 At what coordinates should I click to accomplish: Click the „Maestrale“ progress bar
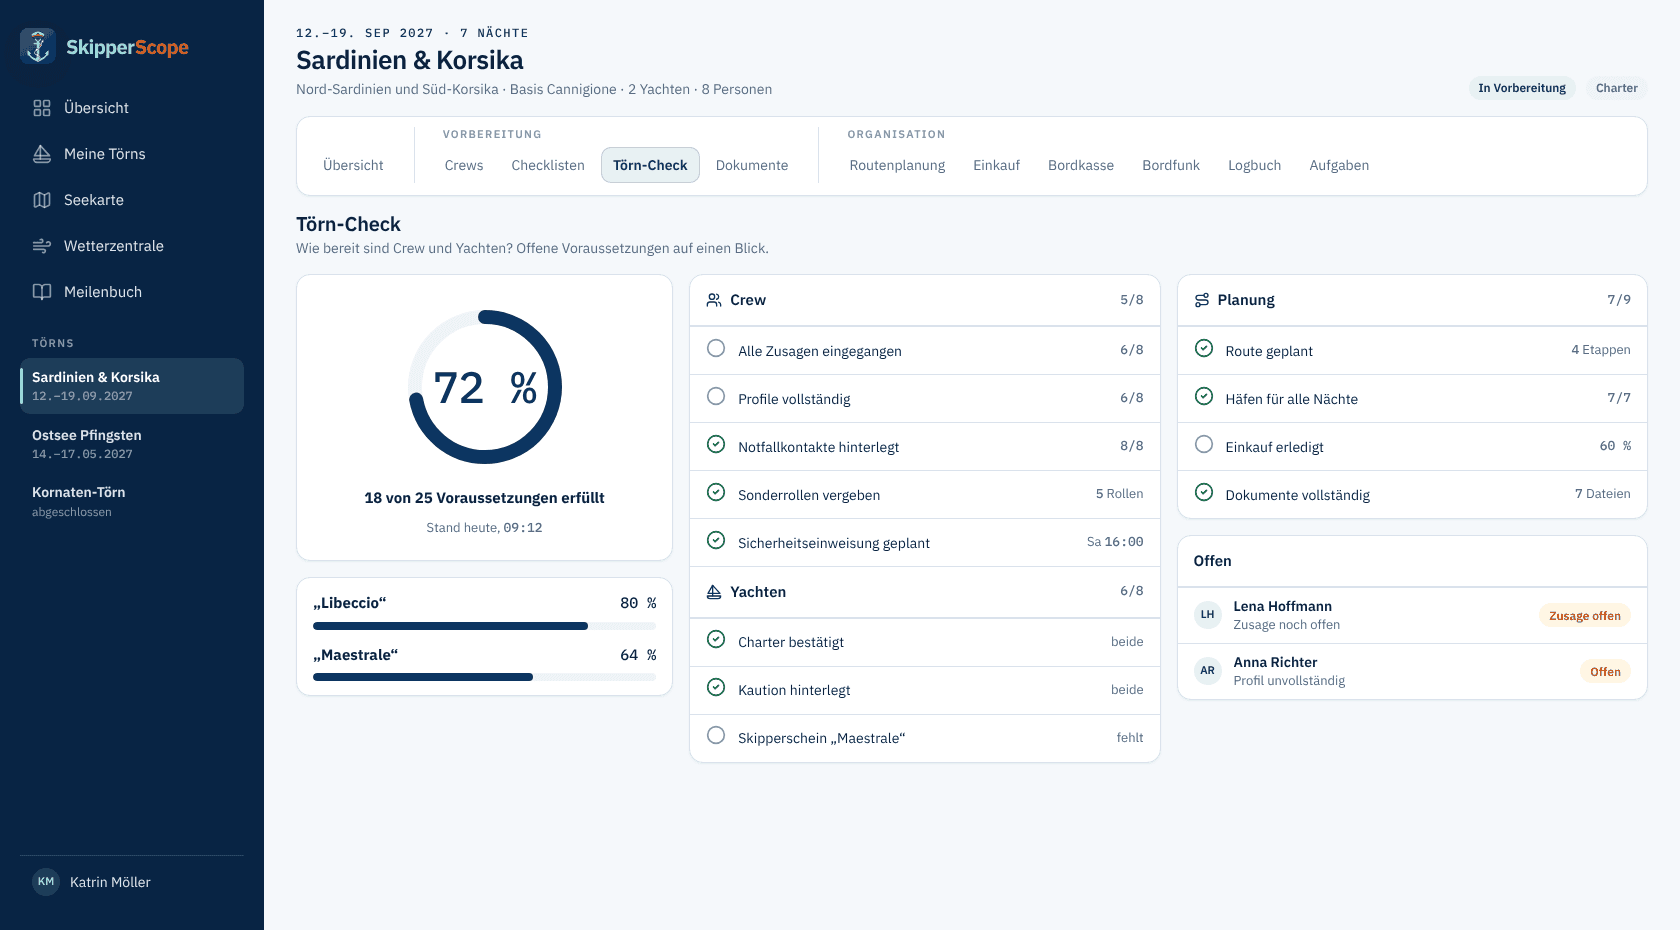[x=484, y=677]
